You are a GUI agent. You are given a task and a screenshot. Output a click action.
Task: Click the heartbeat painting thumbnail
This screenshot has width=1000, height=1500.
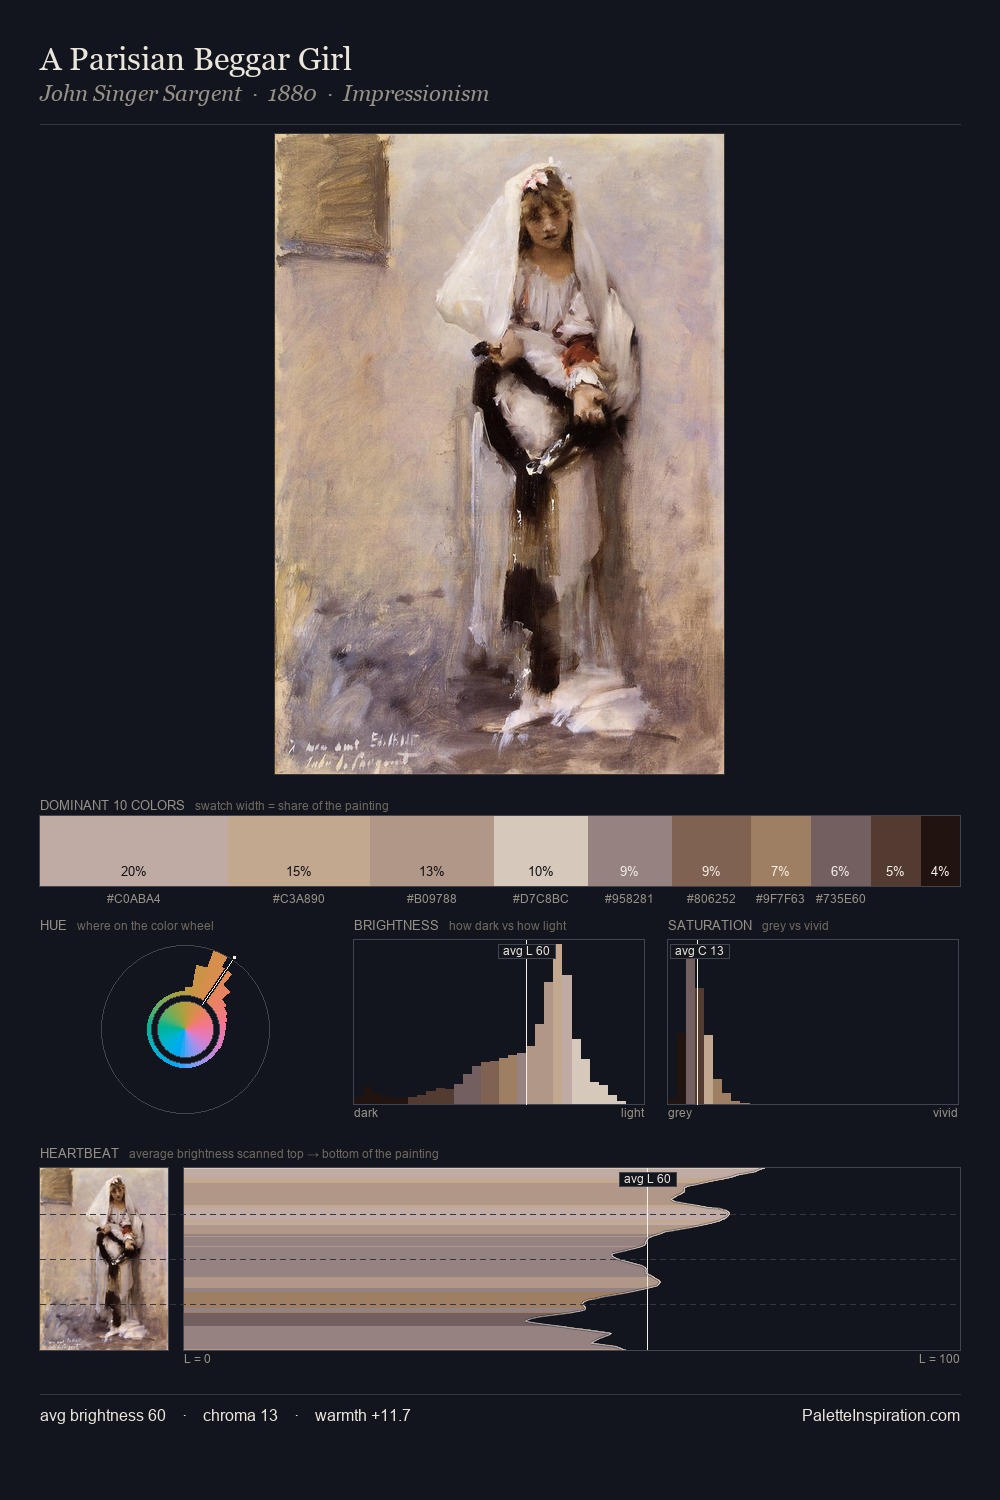coord(104,1259)
